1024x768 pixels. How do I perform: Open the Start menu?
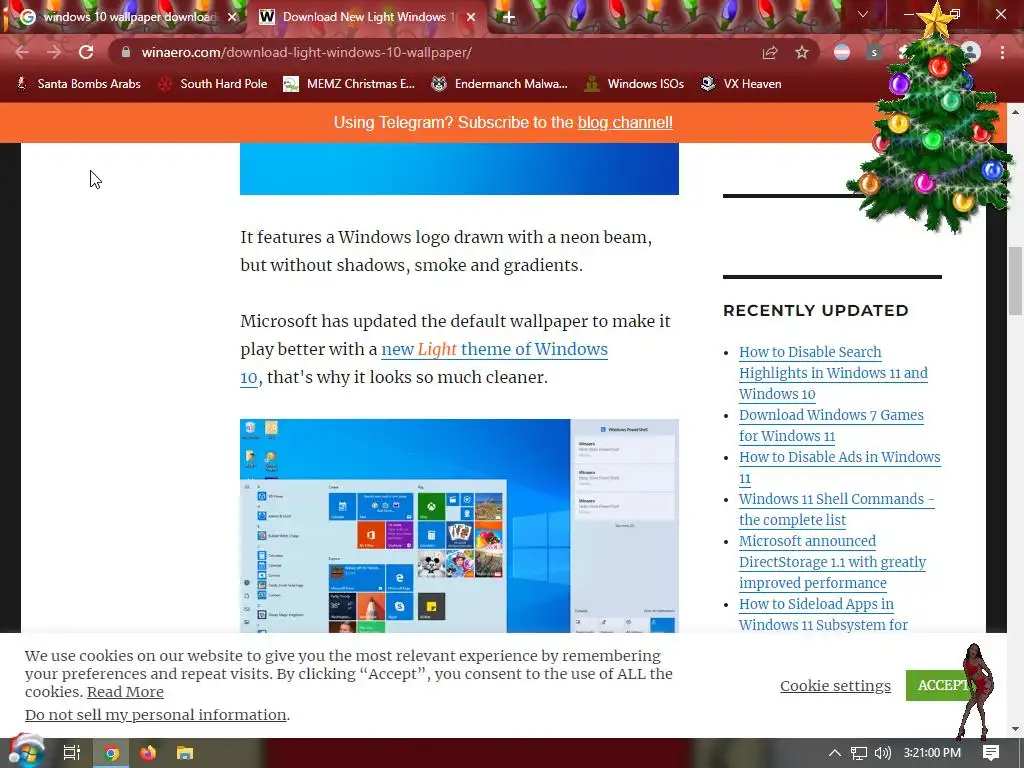click(x=26, y=752)
